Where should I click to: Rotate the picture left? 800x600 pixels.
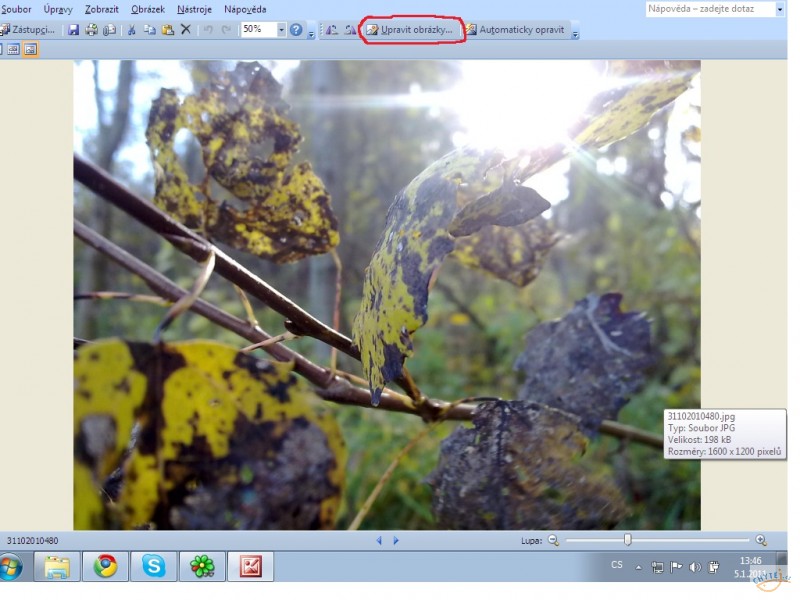(x=332, y=30)
